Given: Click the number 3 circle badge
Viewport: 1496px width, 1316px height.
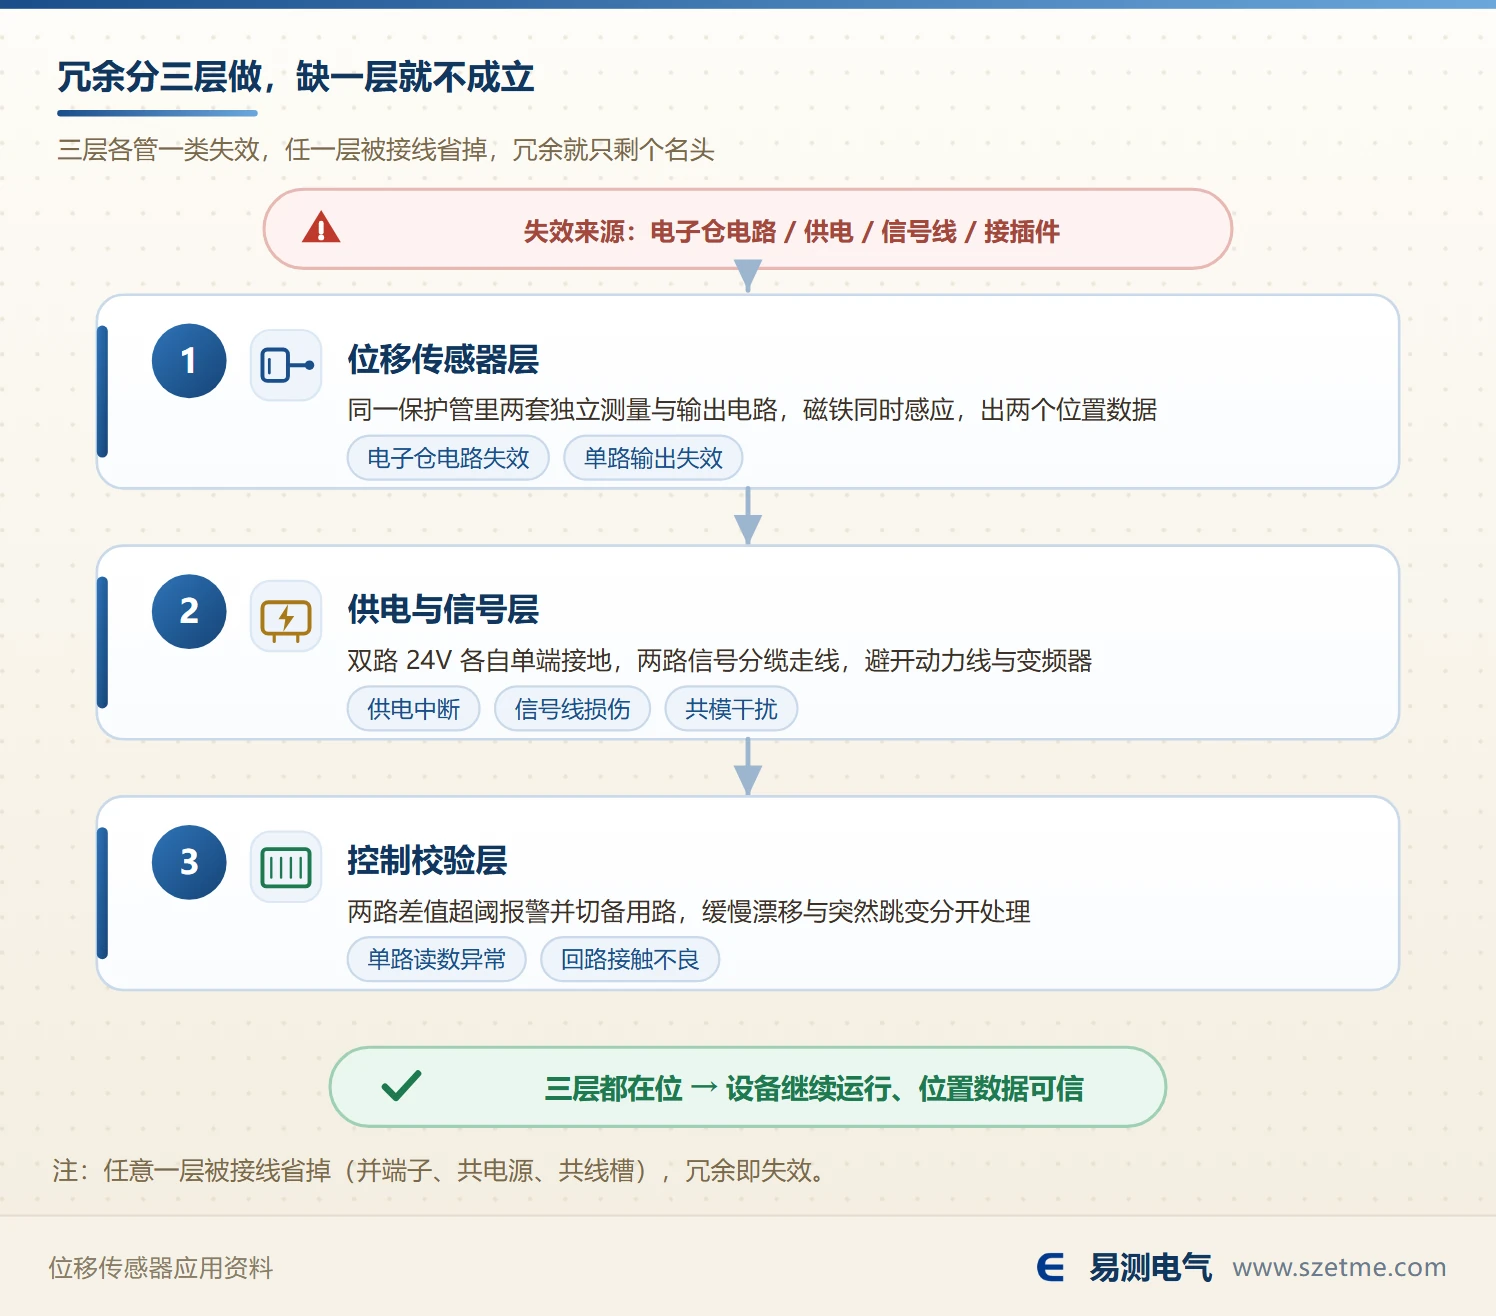Looking at the screenshot, I should coord(189,862).
